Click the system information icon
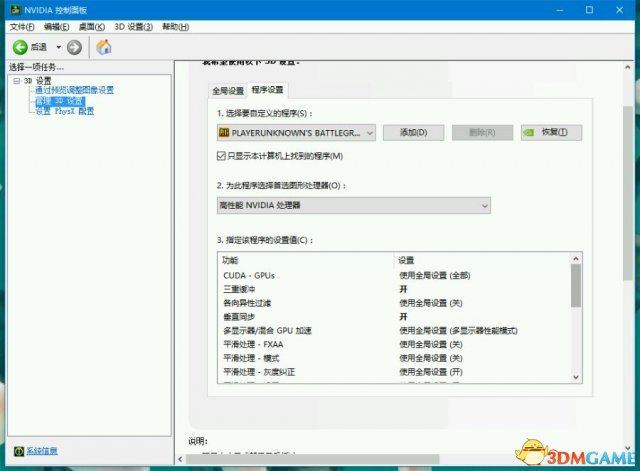 point(19,451)
